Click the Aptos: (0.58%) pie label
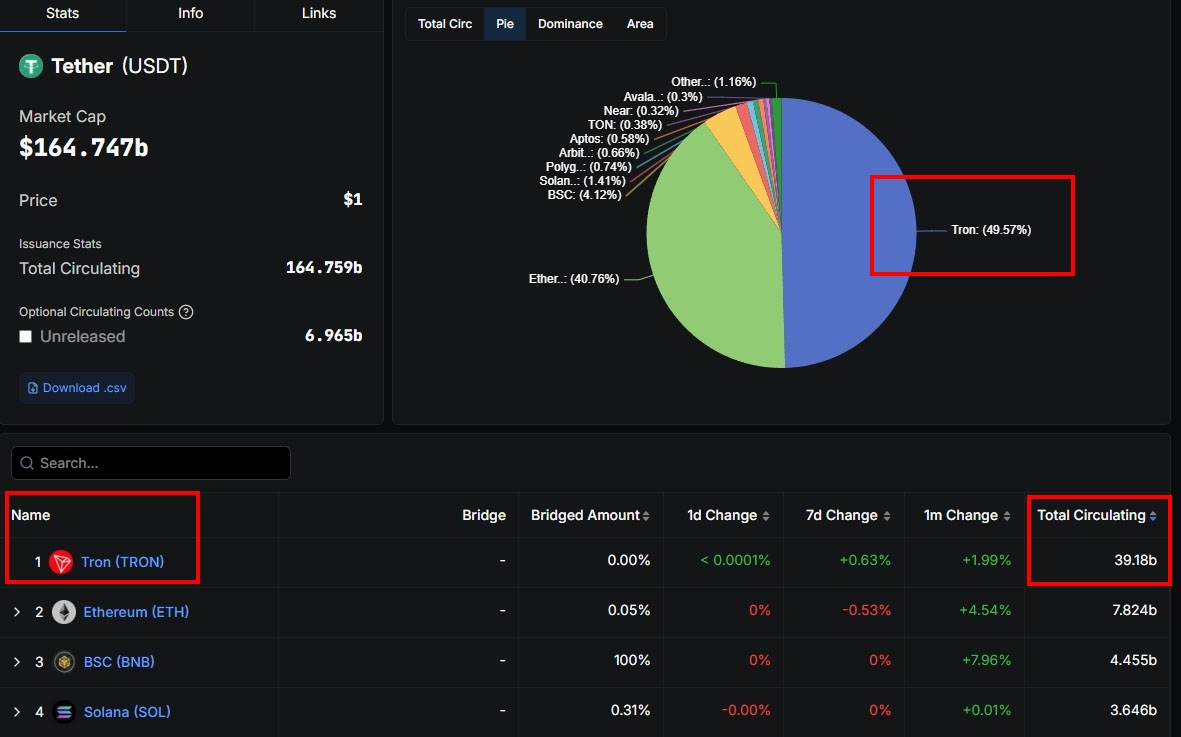 click(x=609, y=139)
